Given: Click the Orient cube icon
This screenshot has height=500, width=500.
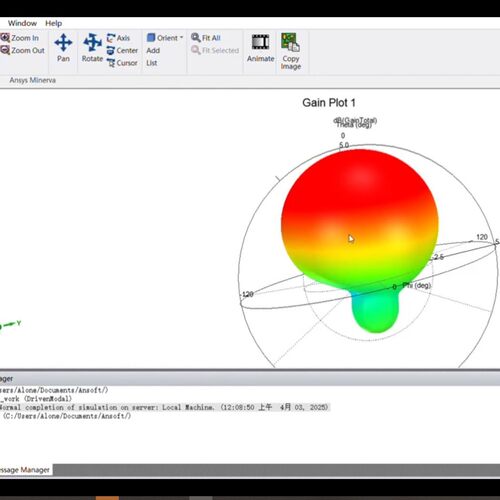Looking at the screenshot, I should 151,38.
